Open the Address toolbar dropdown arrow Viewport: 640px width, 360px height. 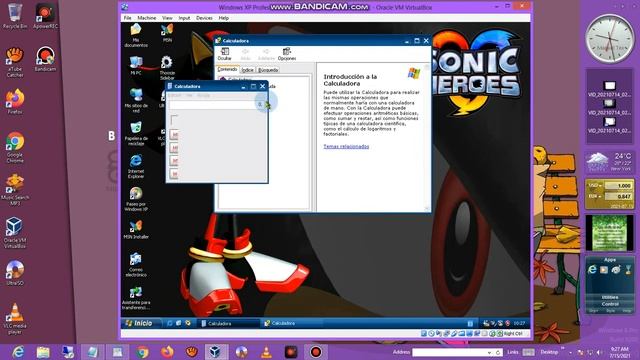click(489, 352)
